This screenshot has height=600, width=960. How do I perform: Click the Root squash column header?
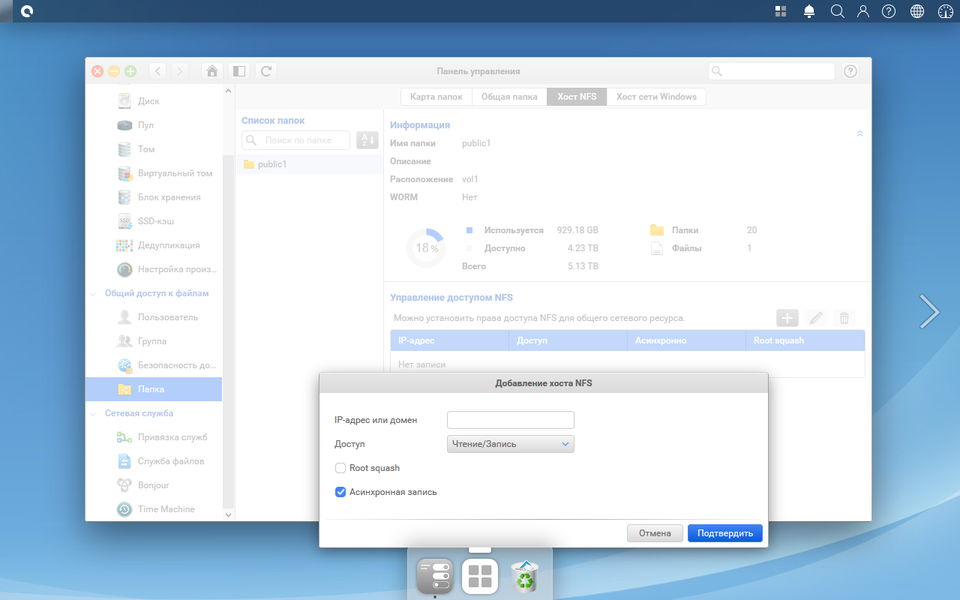[x=805, y=340]
